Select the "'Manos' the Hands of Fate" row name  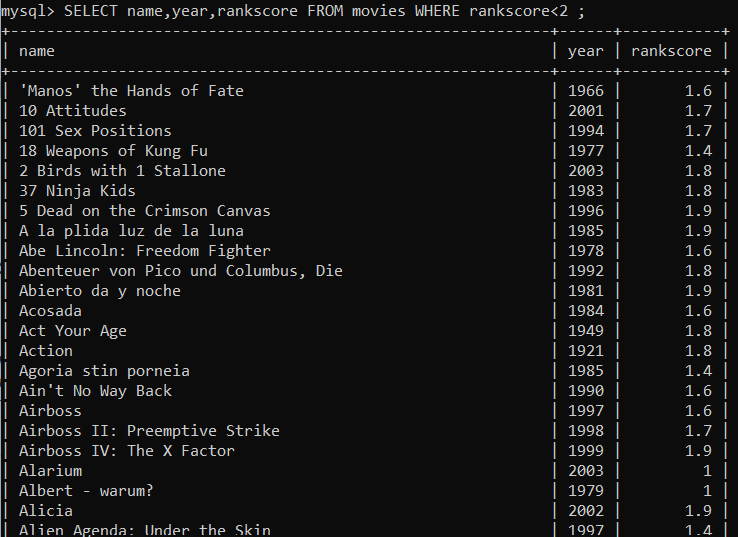pos(131,90)
